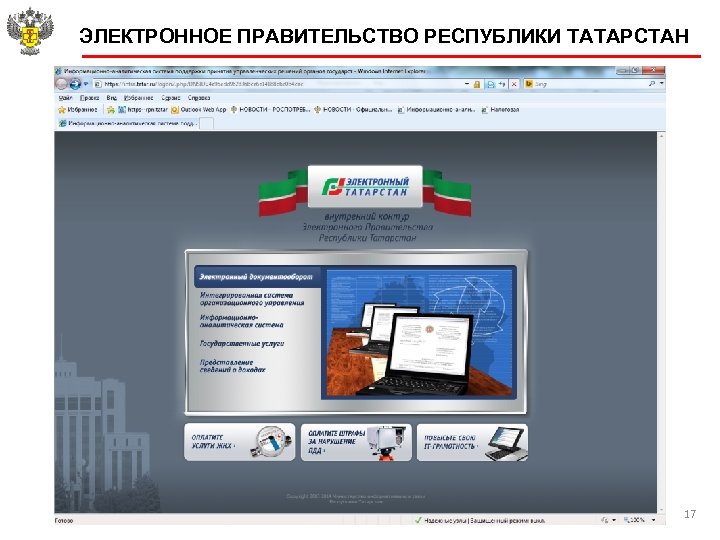The image size is (720, 540).
Task: Click the Избранное star button in favorites bar
Action: tap(78, 110)
